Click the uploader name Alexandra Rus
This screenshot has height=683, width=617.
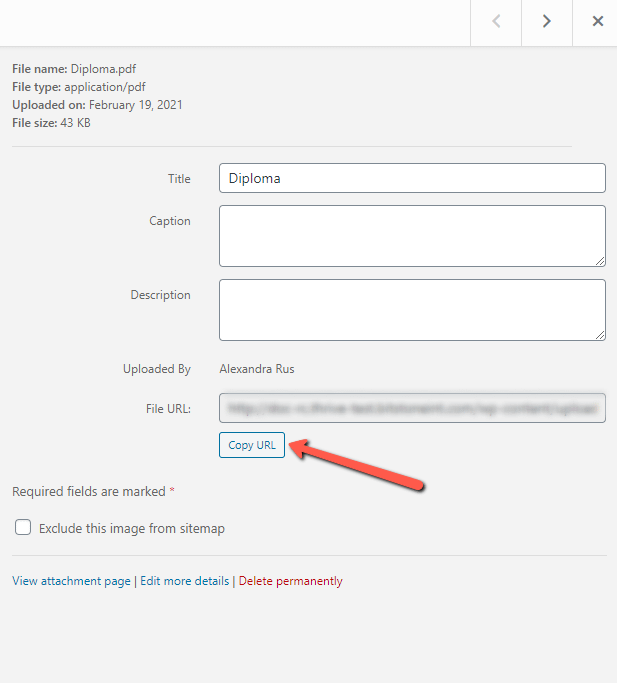(257, 369)
